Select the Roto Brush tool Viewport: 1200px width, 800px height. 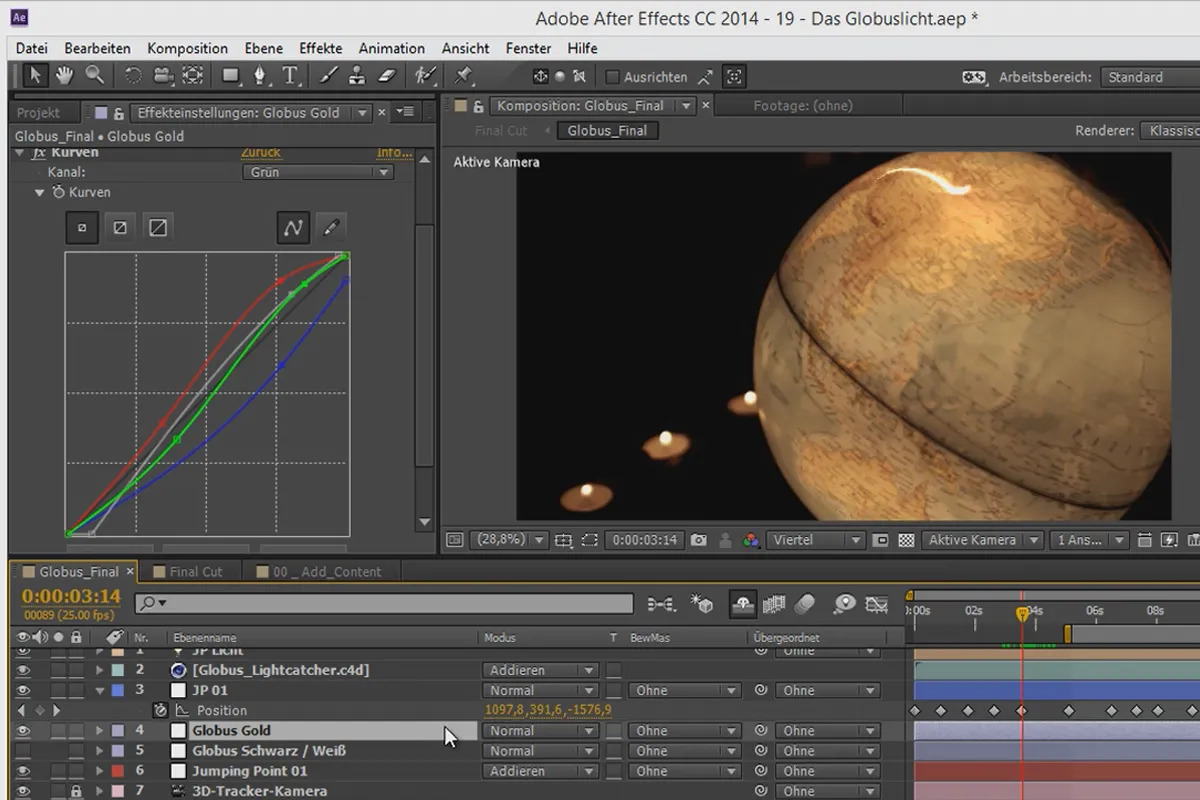click(426, 75)
